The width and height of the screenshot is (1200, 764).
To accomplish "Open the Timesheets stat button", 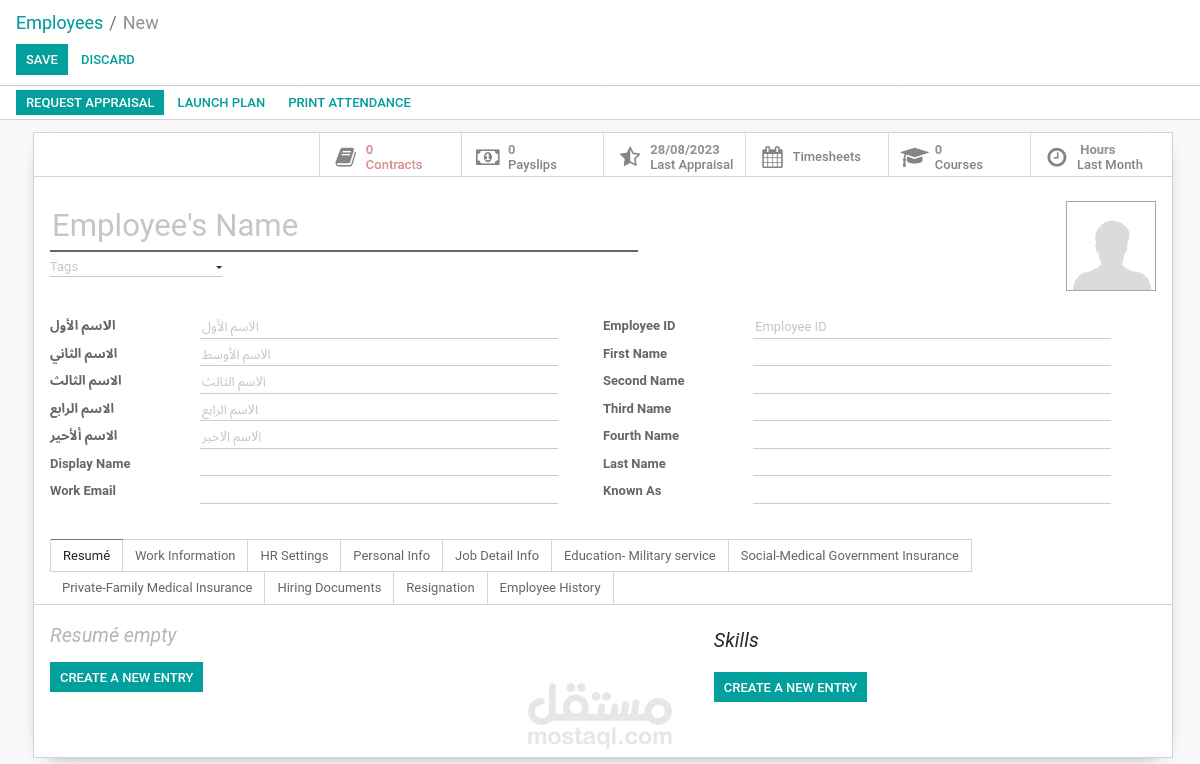I will tap(817, 156).
